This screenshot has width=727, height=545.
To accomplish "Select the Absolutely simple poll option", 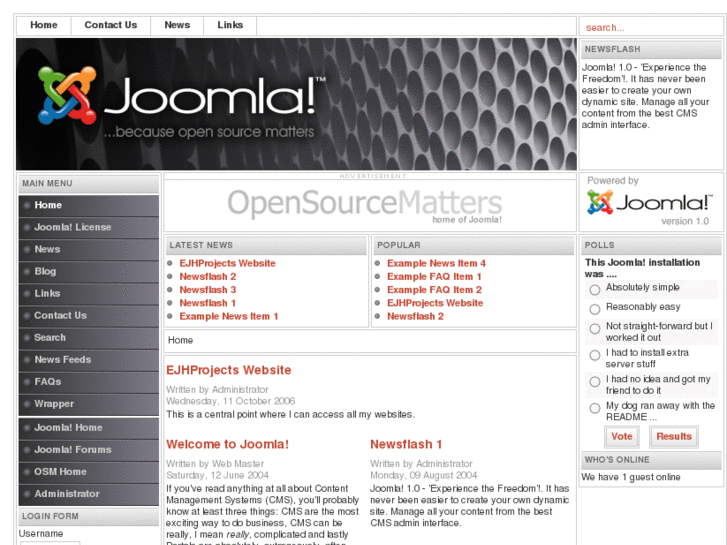I will tap(595, 290).
